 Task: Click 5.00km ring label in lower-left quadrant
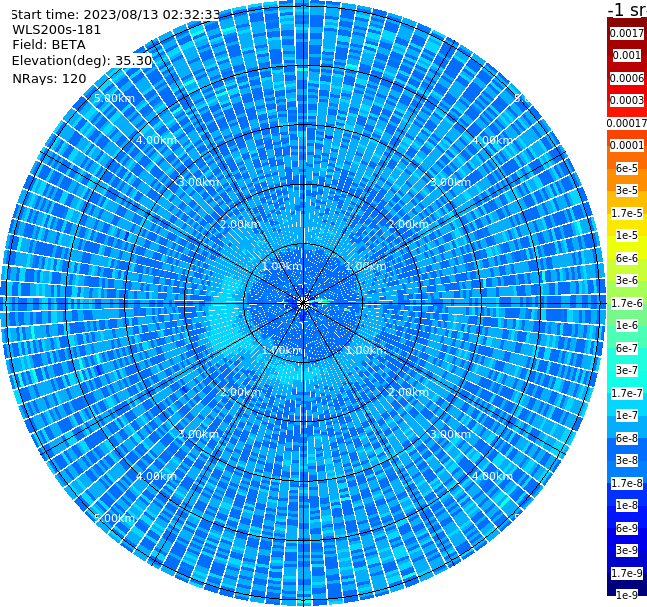coord(114,518)
